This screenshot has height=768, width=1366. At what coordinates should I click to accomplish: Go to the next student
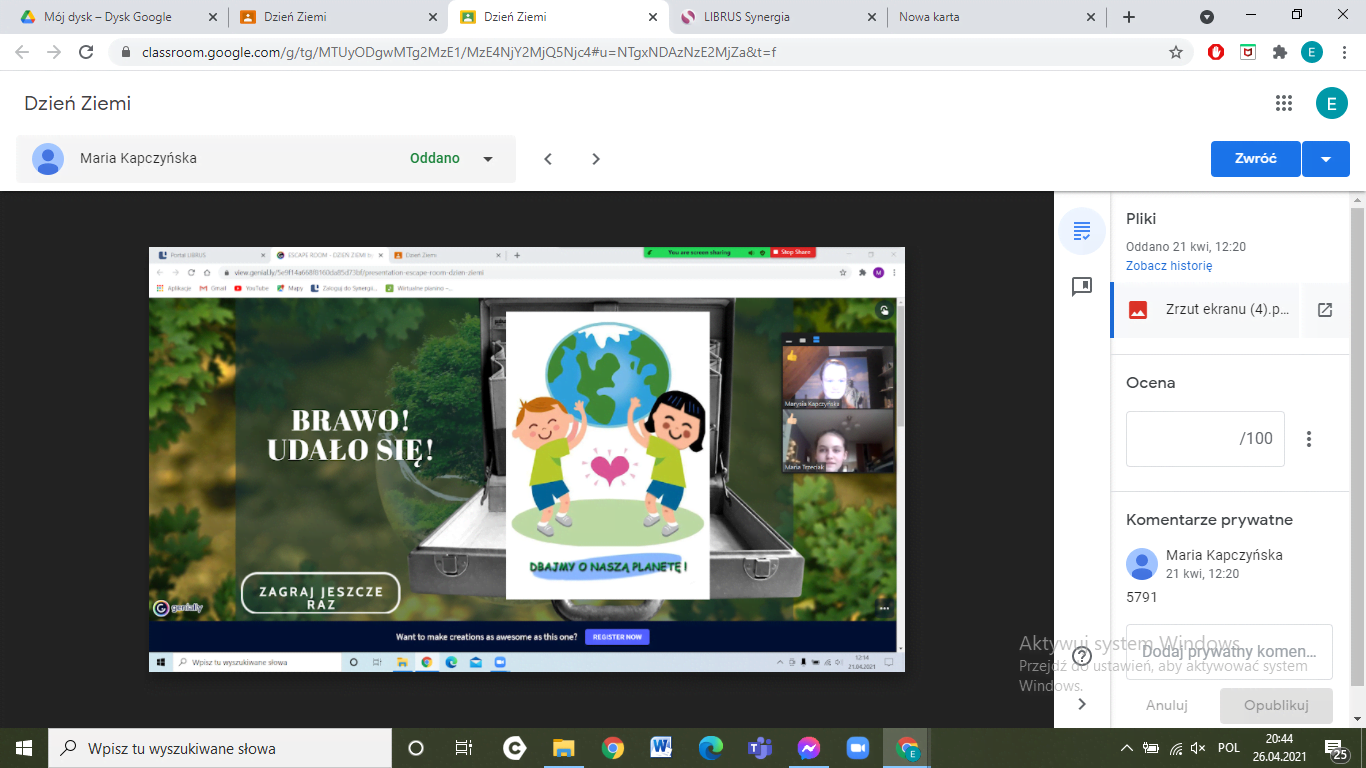click(x=596, y=159)
